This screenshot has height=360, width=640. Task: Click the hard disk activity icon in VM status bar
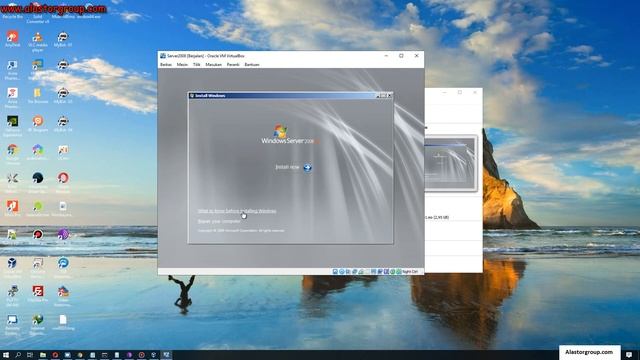(x=335, y=271)
